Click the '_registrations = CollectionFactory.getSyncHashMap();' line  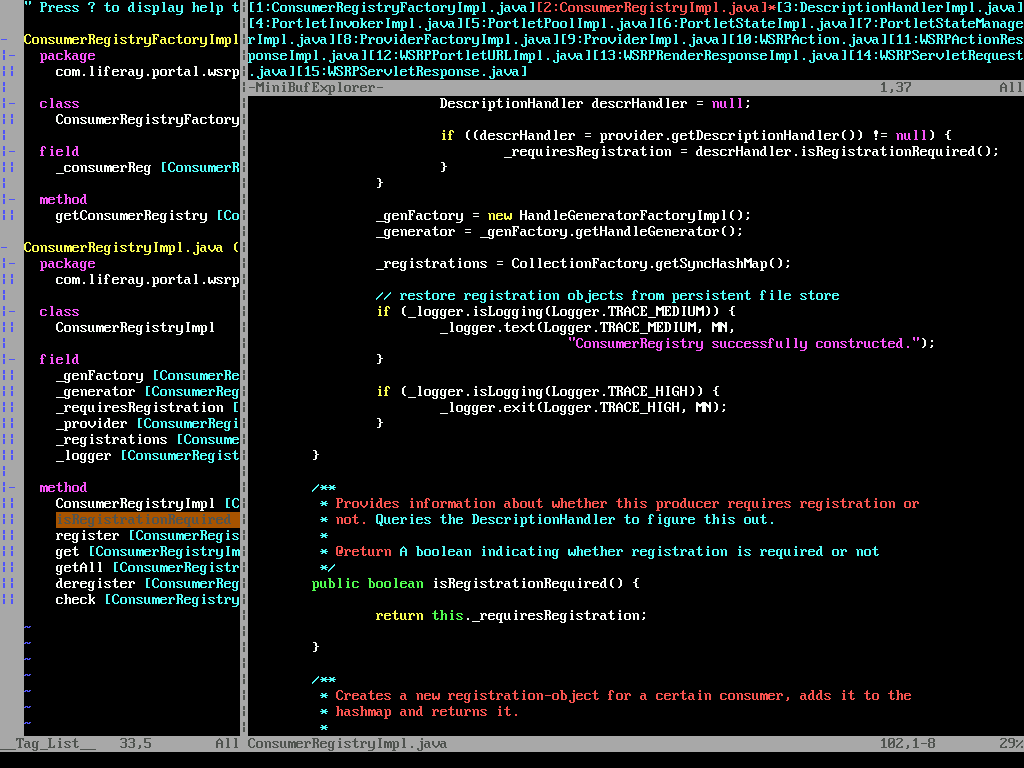pos(583,264)
